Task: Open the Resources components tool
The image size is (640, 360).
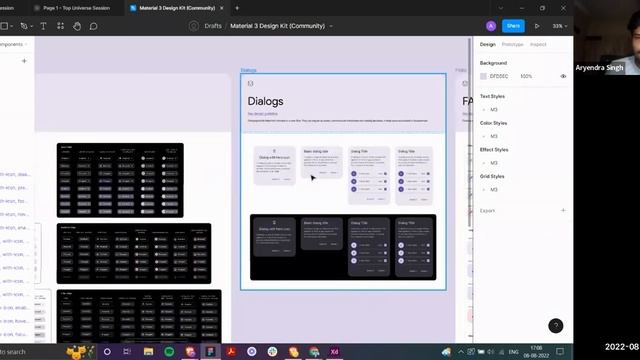Action: (60, 26)
